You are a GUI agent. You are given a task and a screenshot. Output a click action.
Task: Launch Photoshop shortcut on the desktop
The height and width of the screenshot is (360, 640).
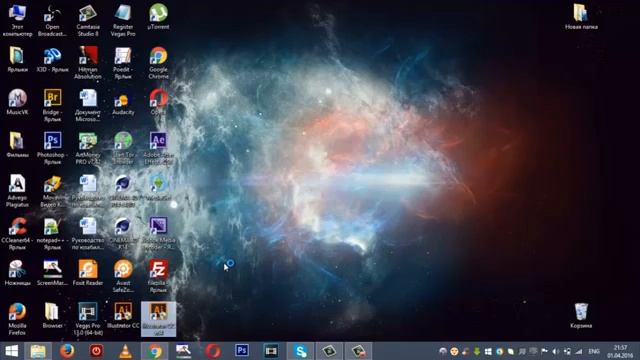52,148
